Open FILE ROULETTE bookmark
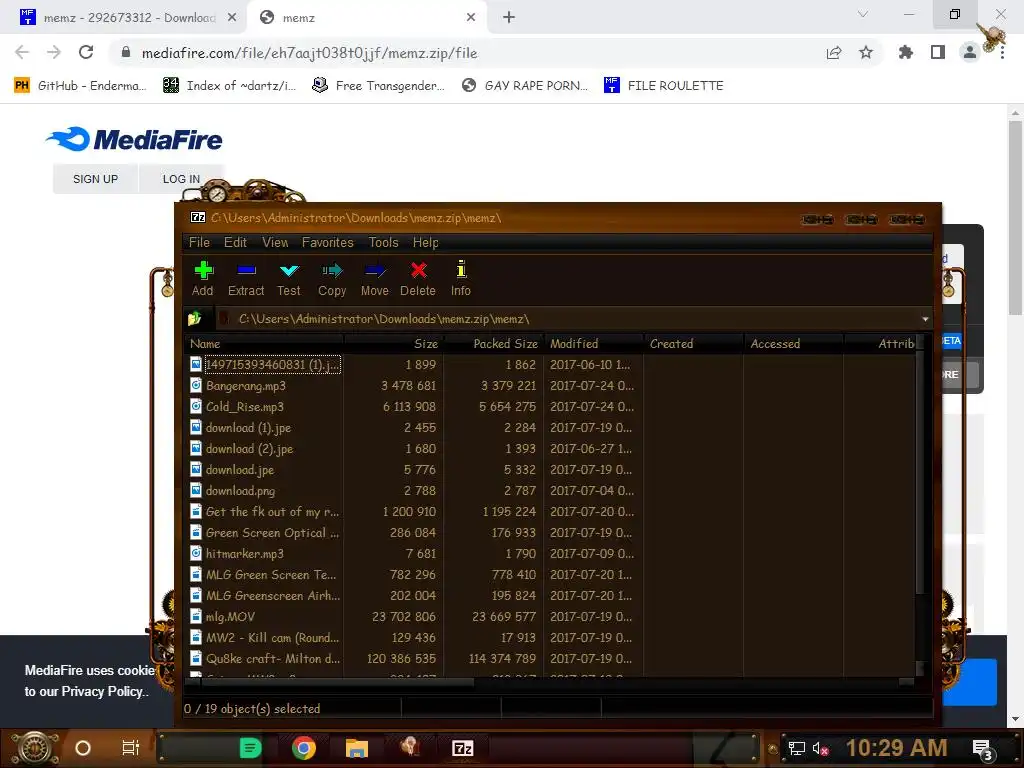Viewport: 1024px width, 768px height. (x=664, y=86)
